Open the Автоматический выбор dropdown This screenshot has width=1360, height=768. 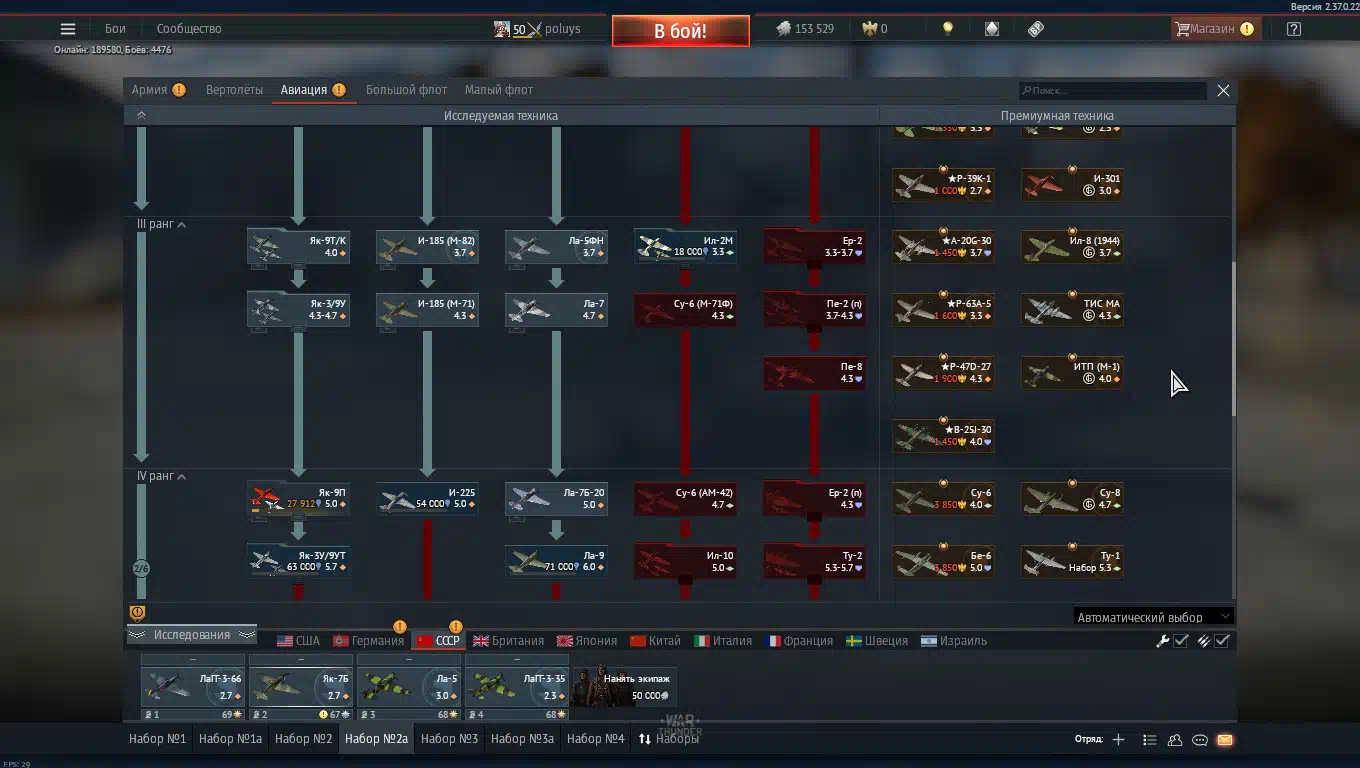pyautogui.click(x=1153, y=617)
